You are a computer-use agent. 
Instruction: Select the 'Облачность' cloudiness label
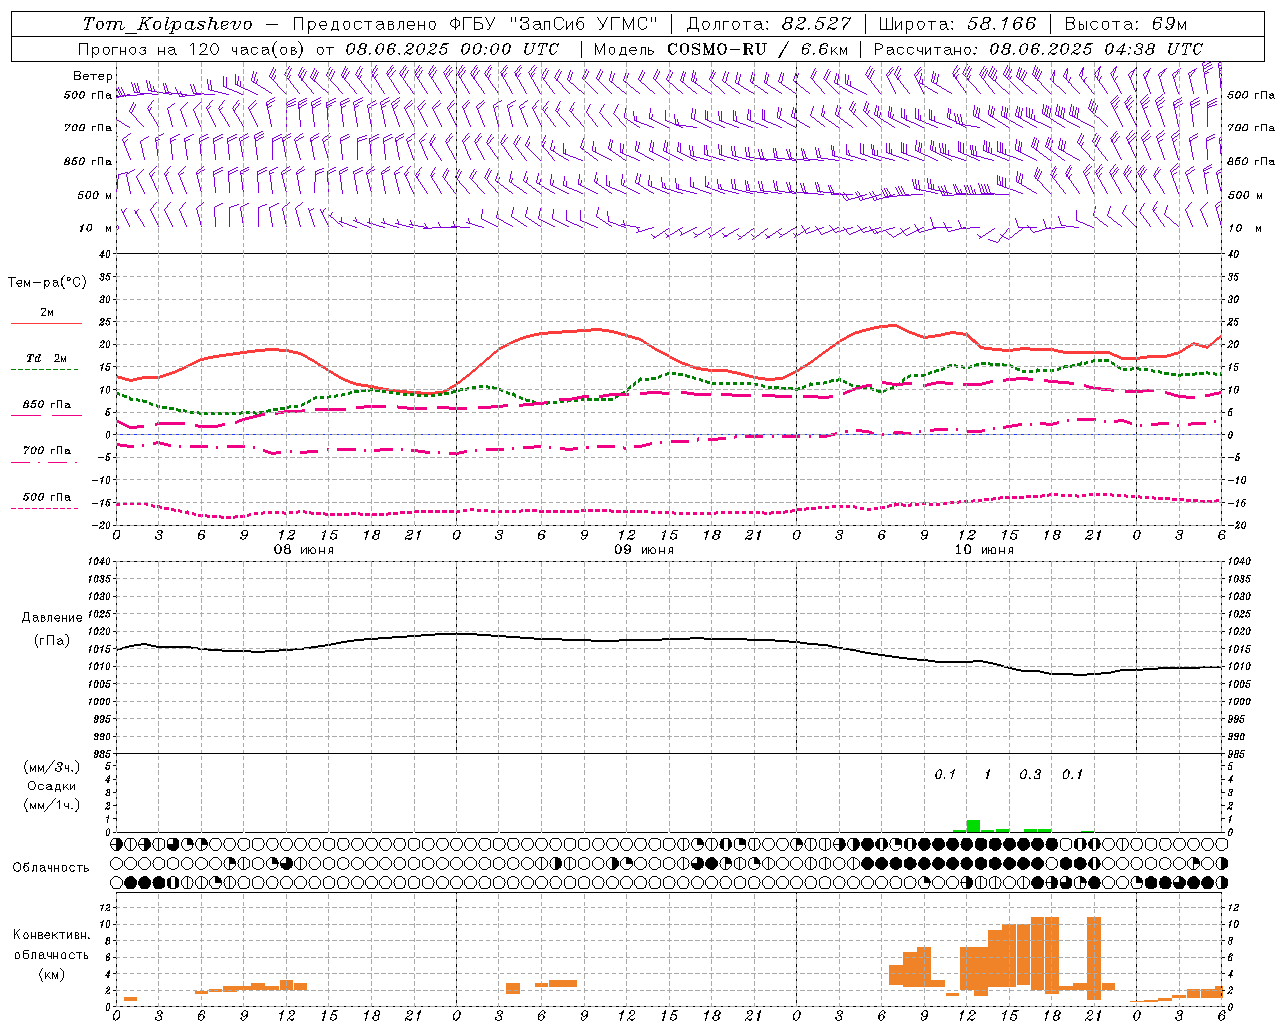pos(51,868)
